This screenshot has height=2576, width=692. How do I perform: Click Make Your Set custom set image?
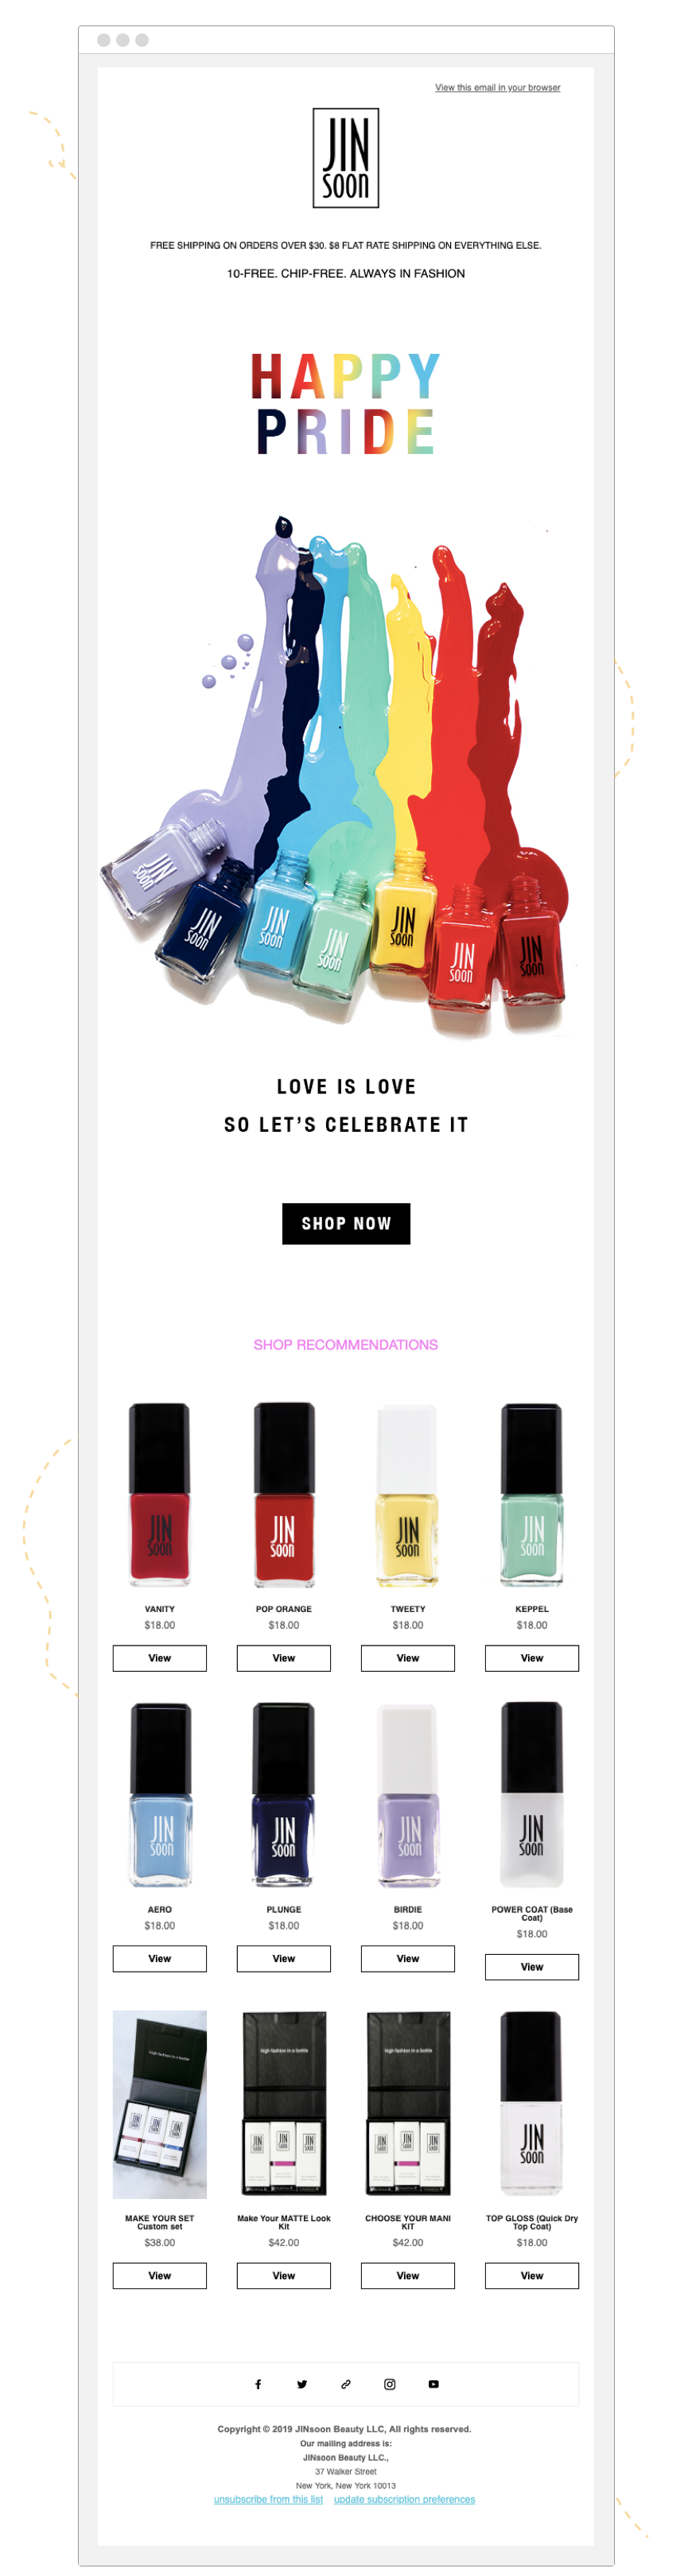pos(160,2104)
